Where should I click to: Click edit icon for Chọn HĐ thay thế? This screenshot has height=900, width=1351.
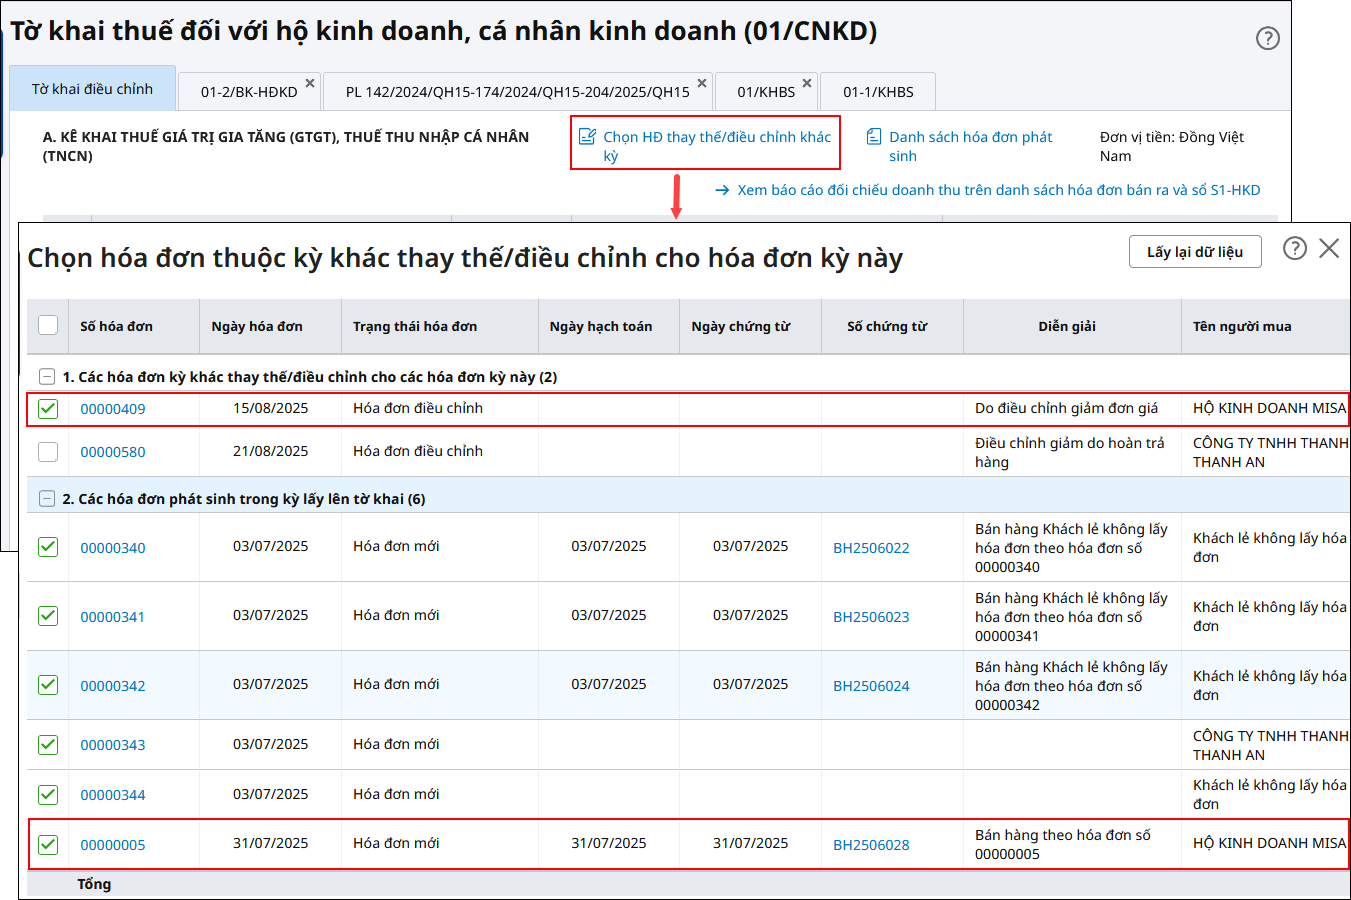[588, 137]
